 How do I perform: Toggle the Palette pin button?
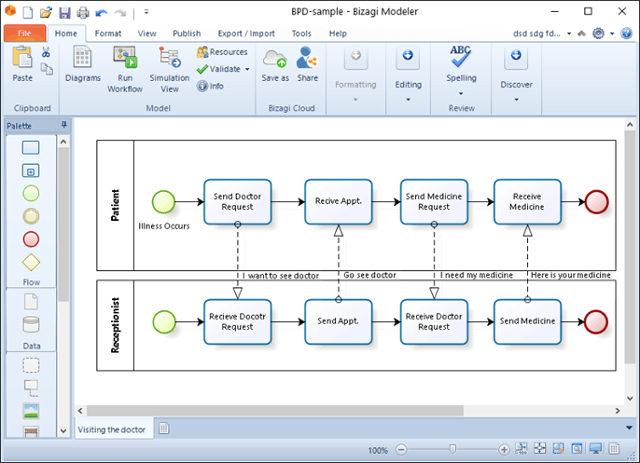tap(64, 125)
